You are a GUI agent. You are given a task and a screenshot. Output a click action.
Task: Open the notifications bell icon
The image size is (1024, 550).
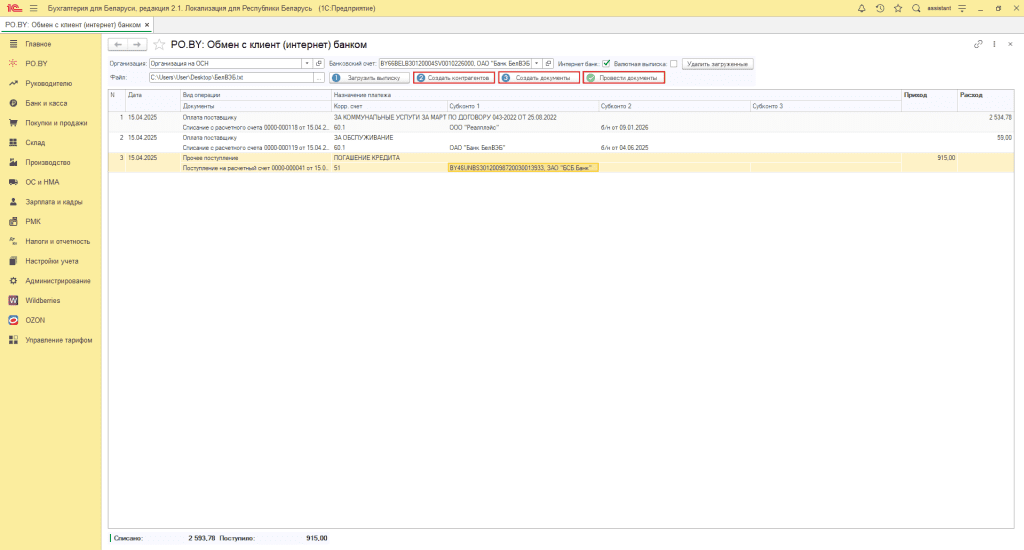tap(862, 8)
